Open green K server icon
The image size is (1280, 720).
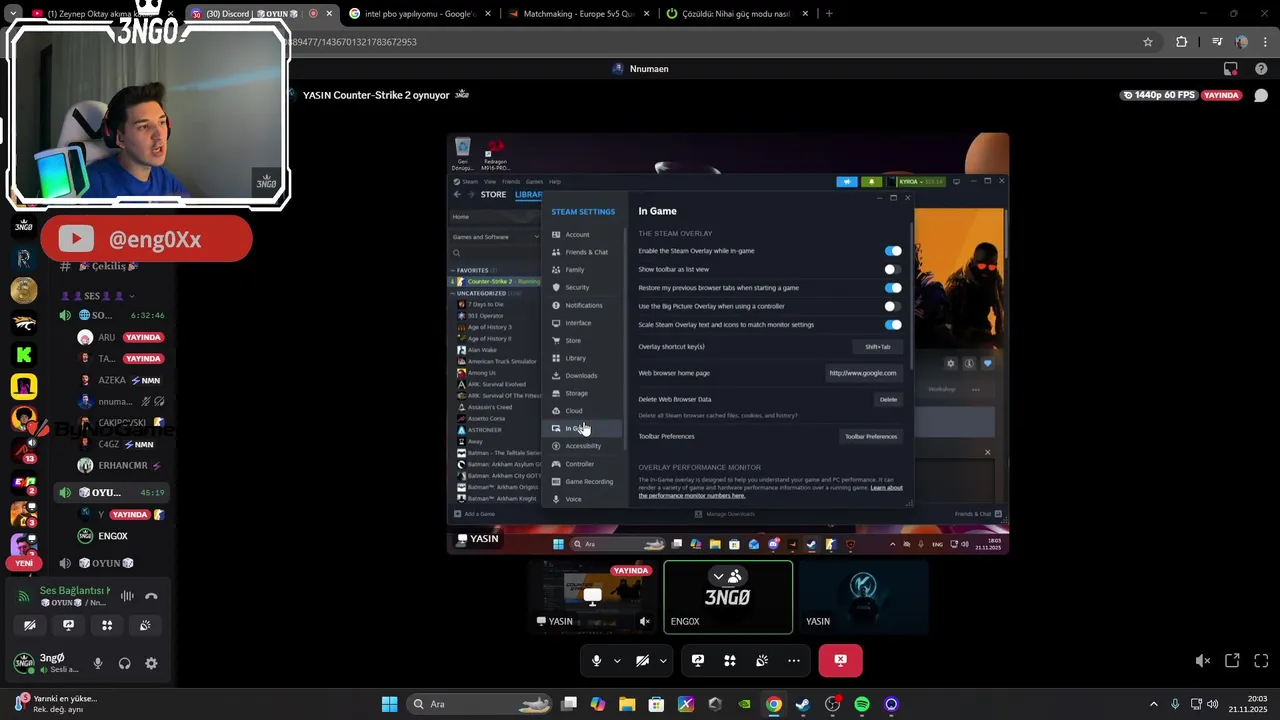pyautogui.click(x=24, y=354)
